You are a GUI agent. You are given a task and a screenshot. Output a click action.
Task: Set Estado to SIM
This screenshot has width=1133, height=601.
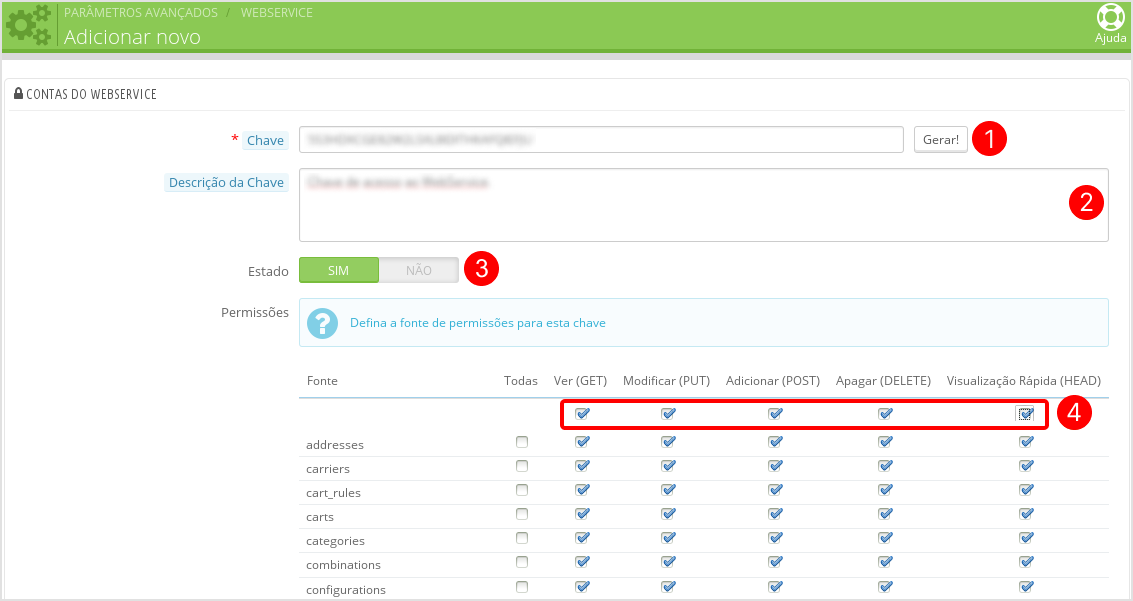pyautogui.click(x=339, y=270)
